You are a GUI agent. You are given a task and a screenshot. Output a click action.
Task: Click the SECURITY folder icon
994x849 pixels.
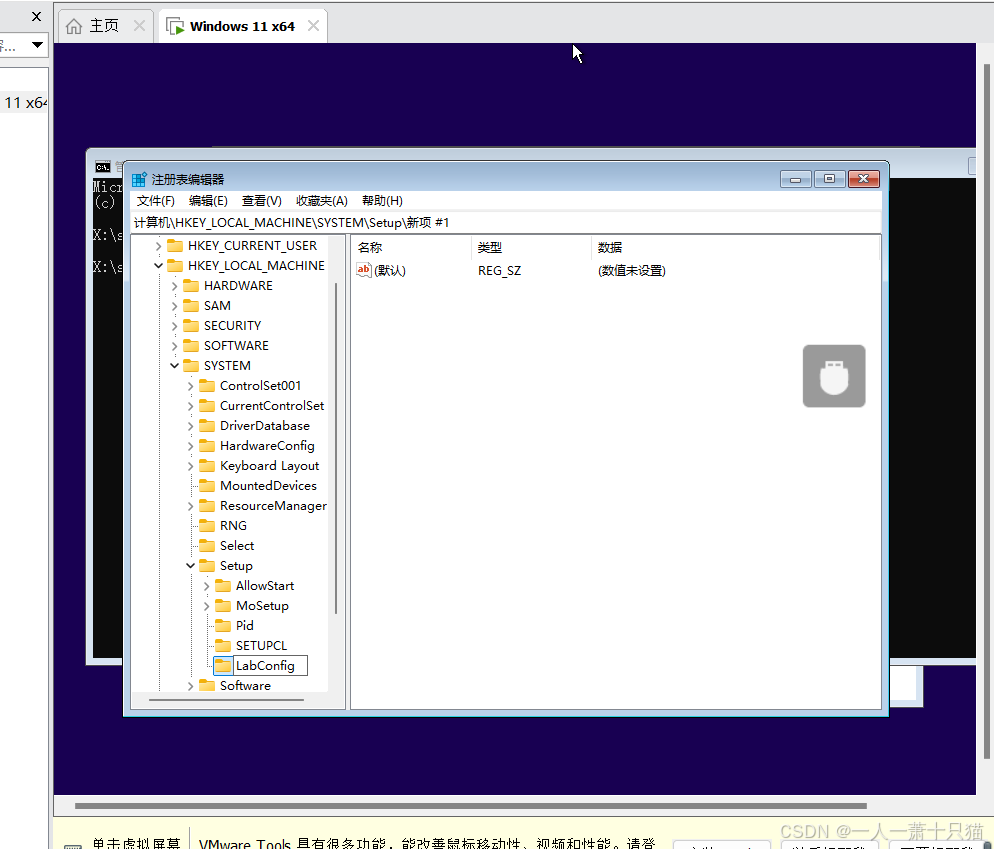pos(191,325)
